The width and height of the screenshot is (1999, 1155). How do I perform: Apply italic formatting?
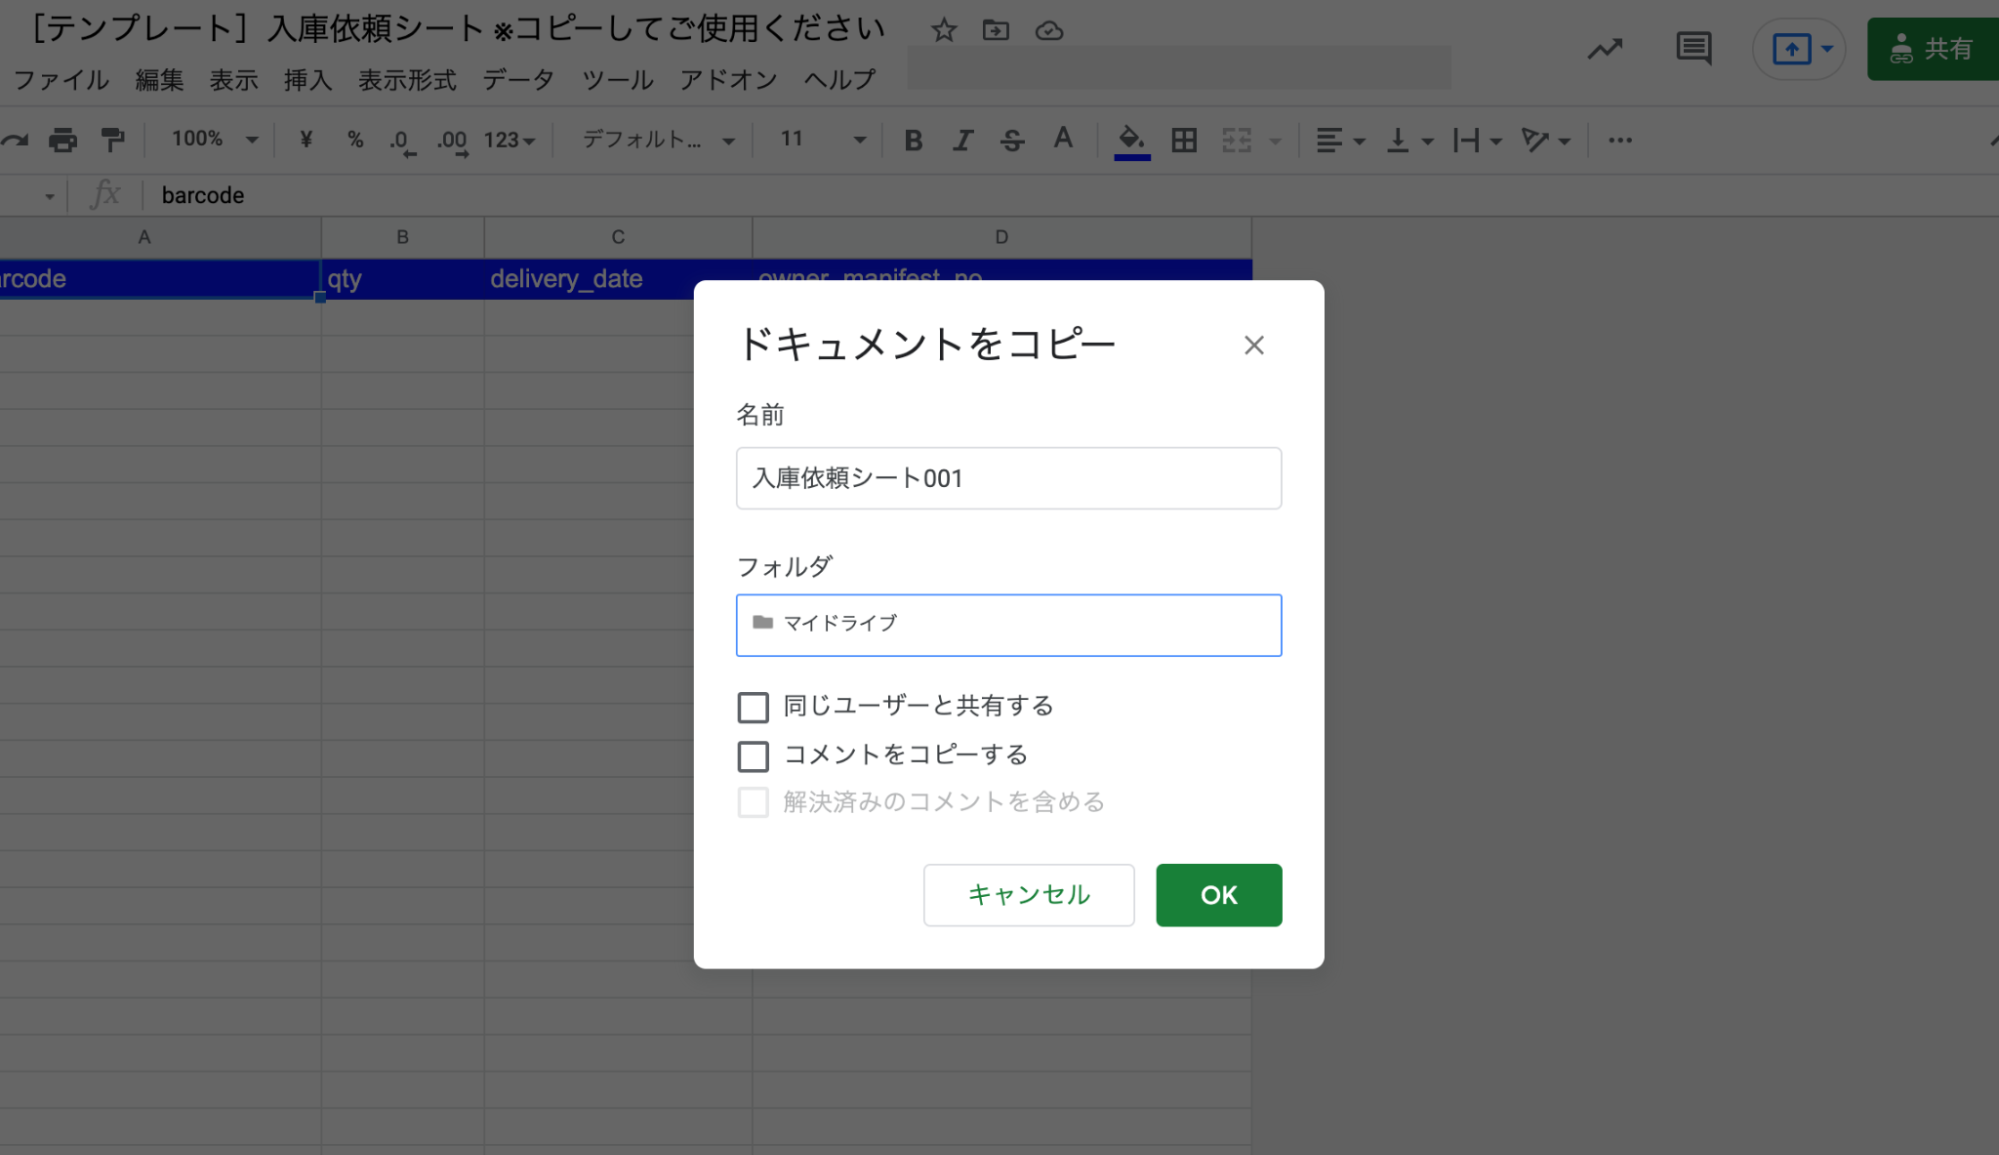point(962,140)
